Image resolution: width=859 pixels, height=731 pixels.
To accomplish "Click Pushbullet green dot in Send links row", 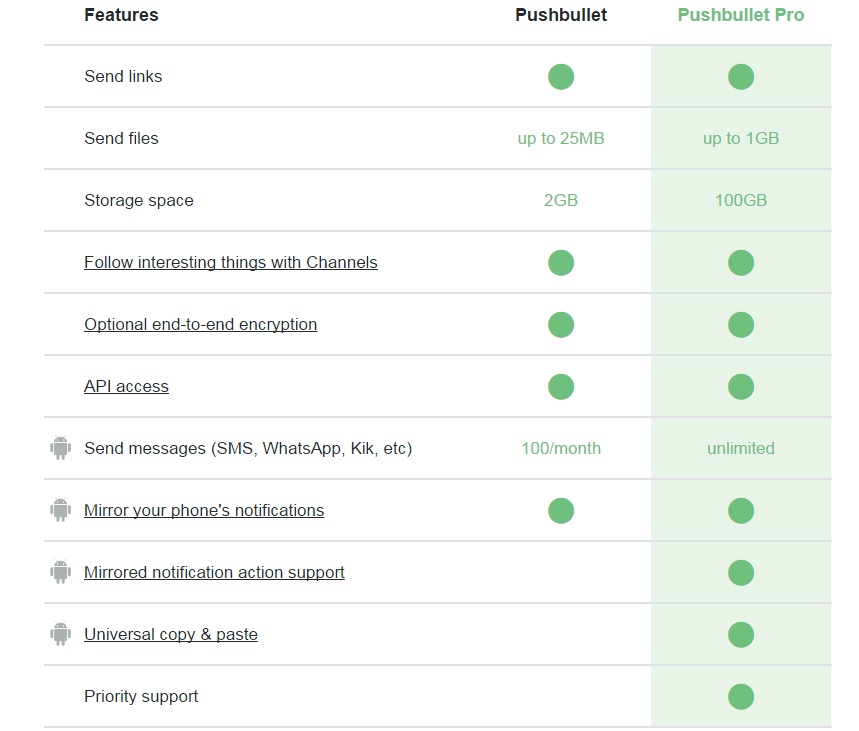I will coord(561,77).
